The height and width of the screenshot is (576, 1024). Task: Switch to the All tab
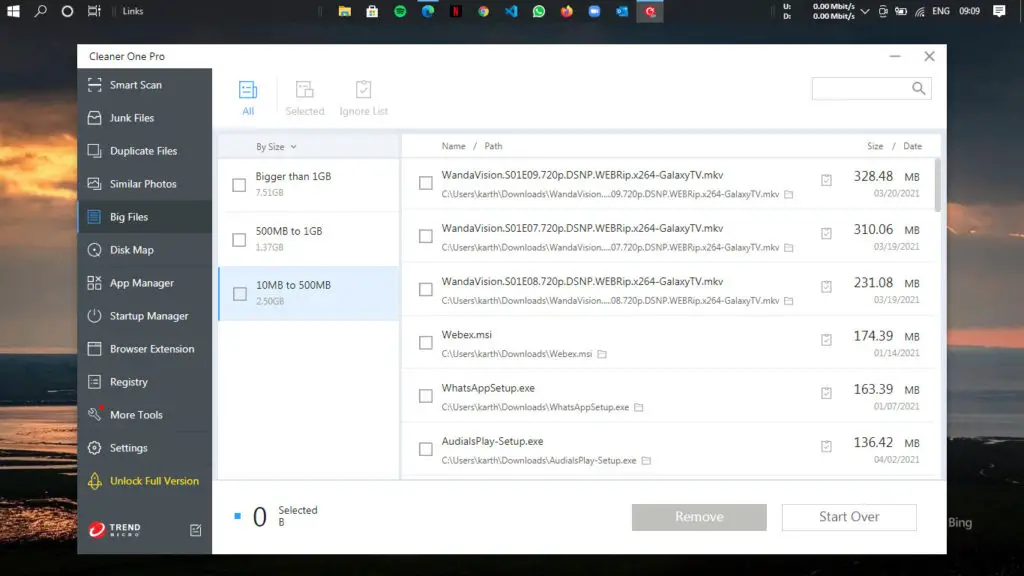[248, 98]
